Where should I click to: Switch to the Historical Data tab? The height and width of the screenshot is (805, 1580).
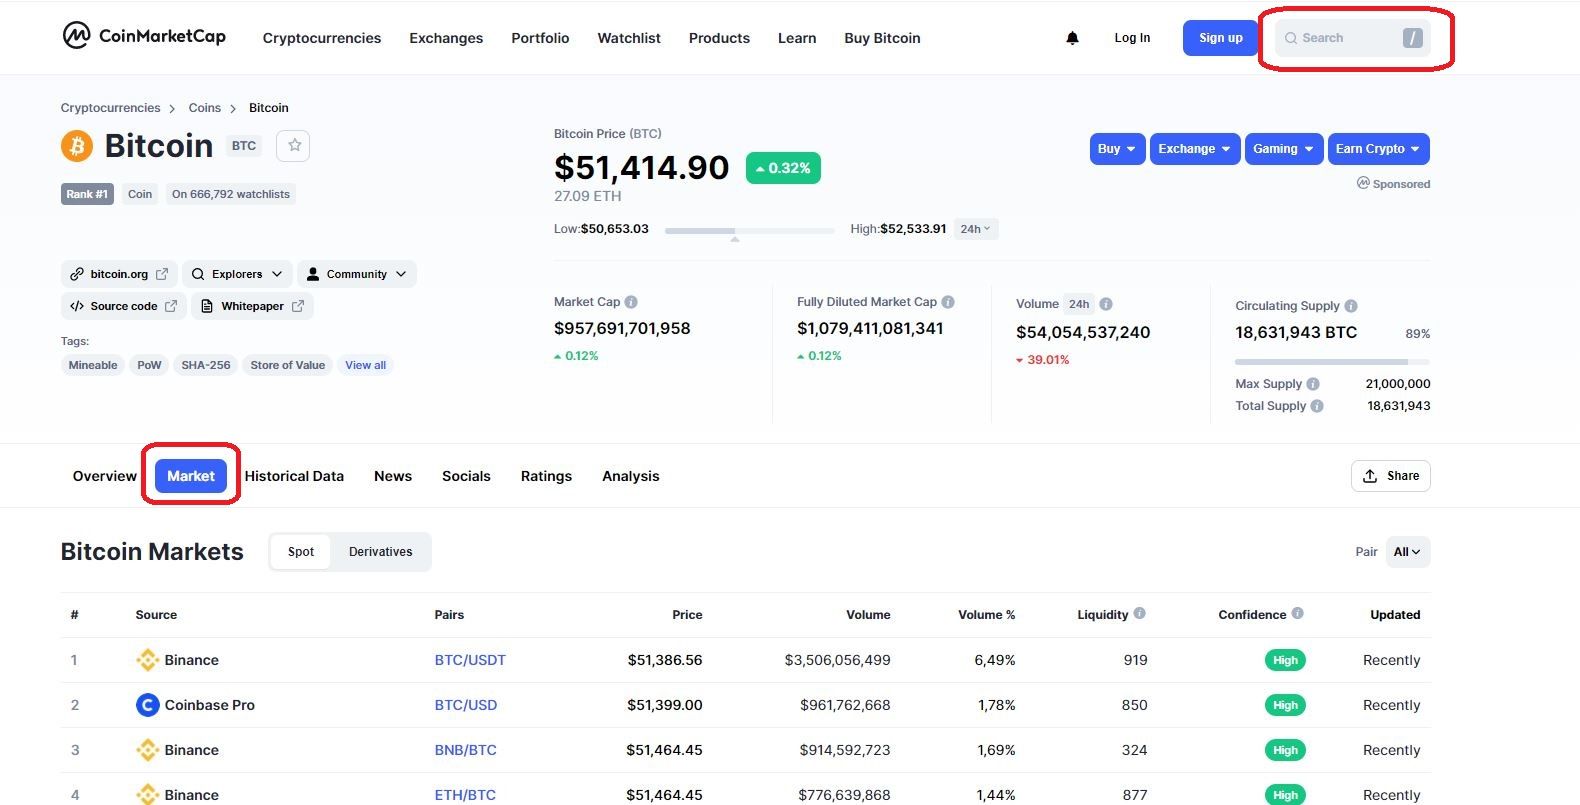(294, 476)
